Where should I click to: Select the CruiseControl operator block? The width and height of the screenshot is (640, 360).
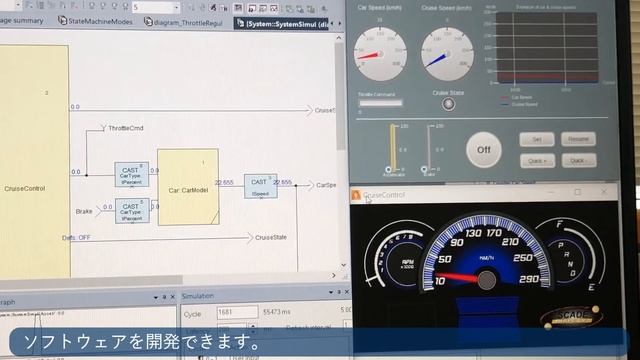click(34, 161)
